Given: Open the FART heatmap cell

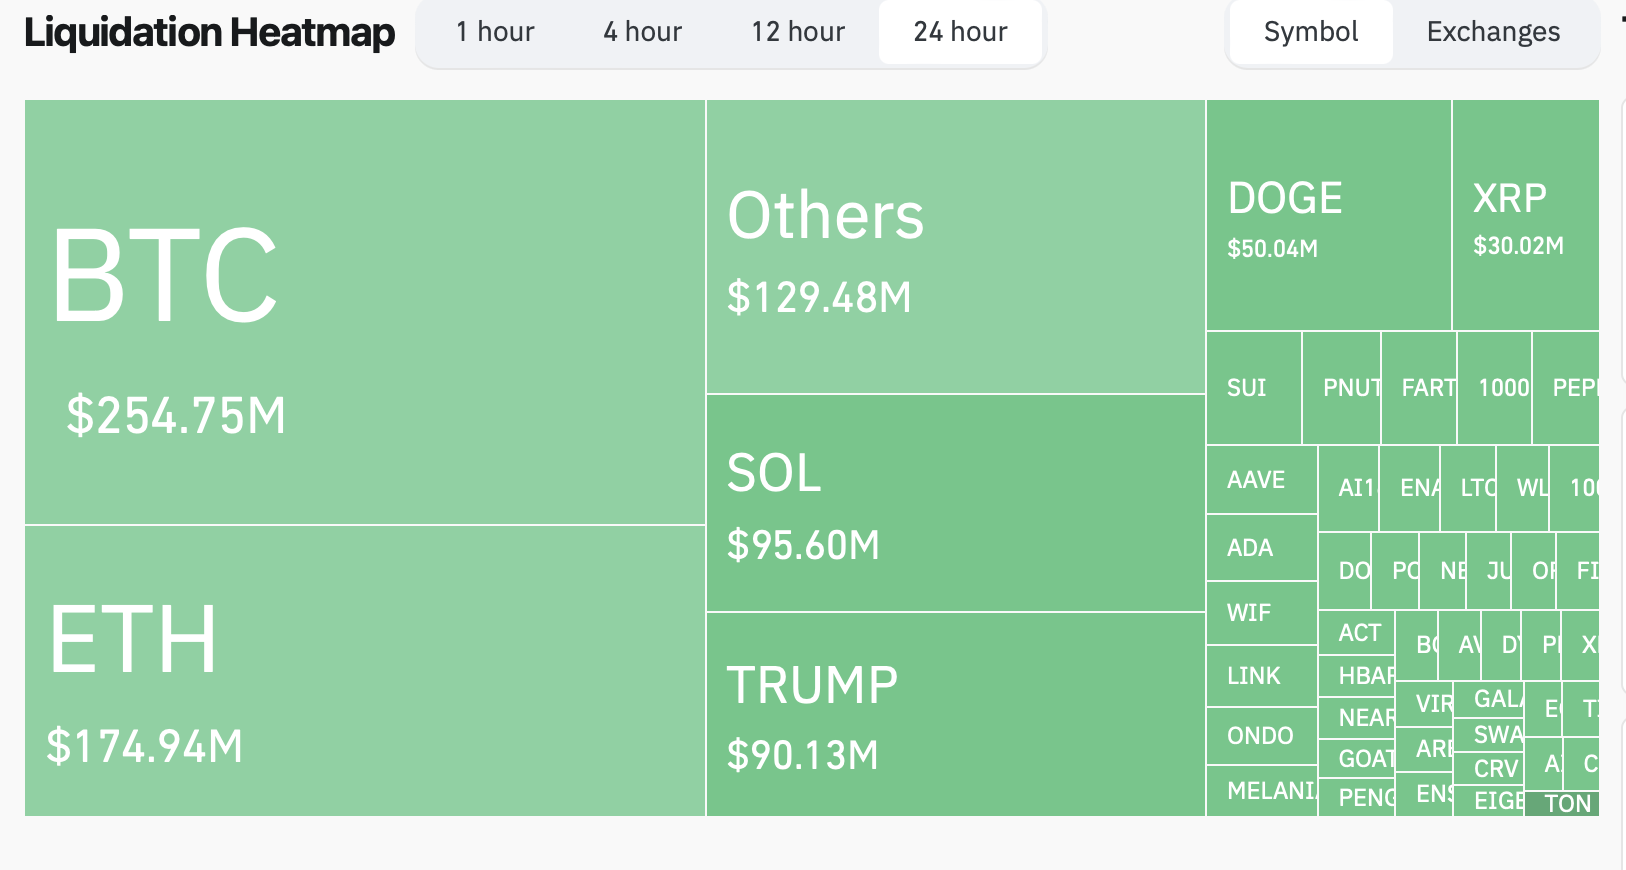Looking at the screenshot, I should pos(1420,388).
